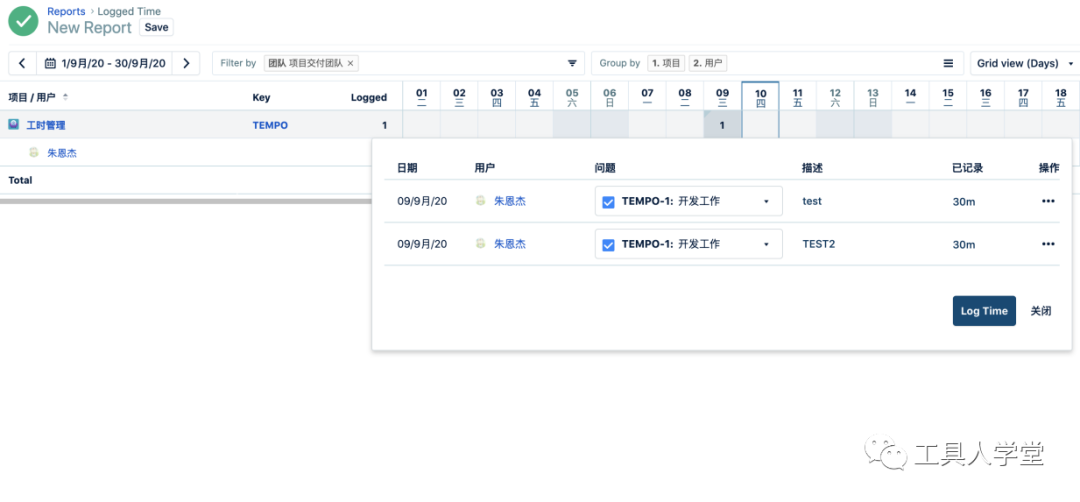Image resolution: width=1080 pixels, height=502 pixels.
Task: Click the Key column header
Action: [x=261, y=98]
